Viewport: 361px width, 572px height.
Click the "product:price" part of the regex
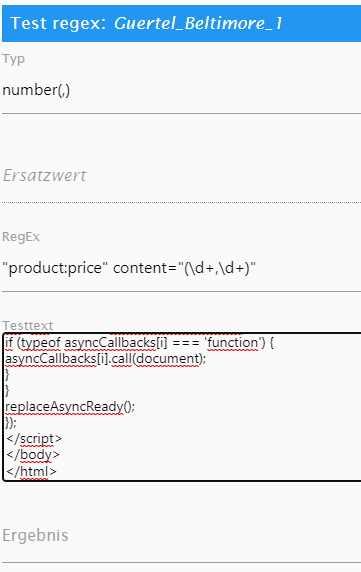point(55,268)
